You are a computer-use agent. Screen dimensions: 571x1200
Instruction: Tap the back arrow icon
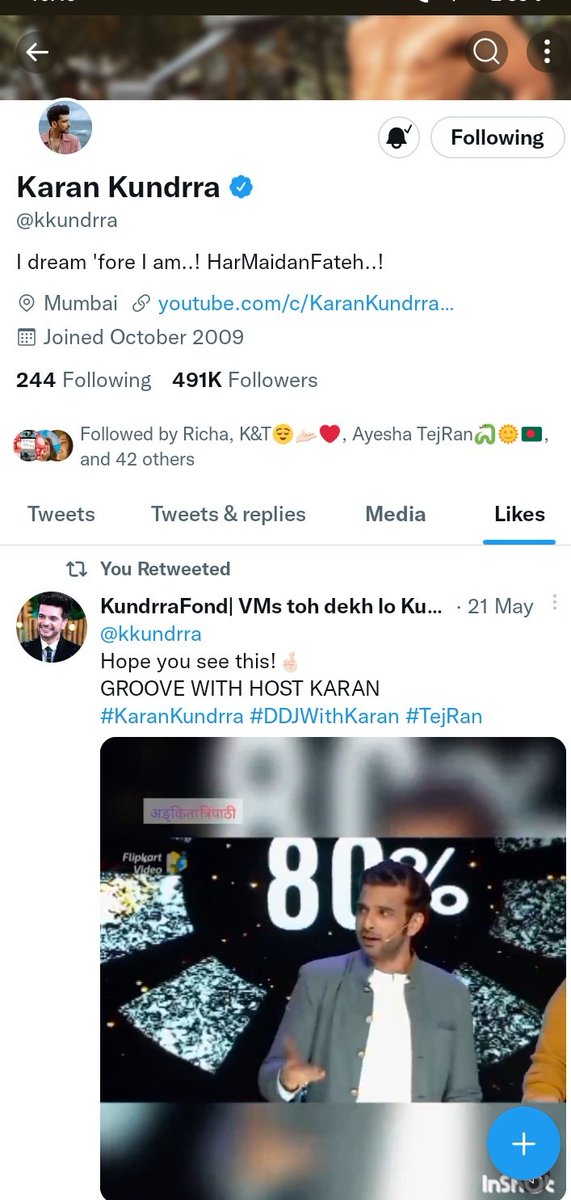point(37,52)
